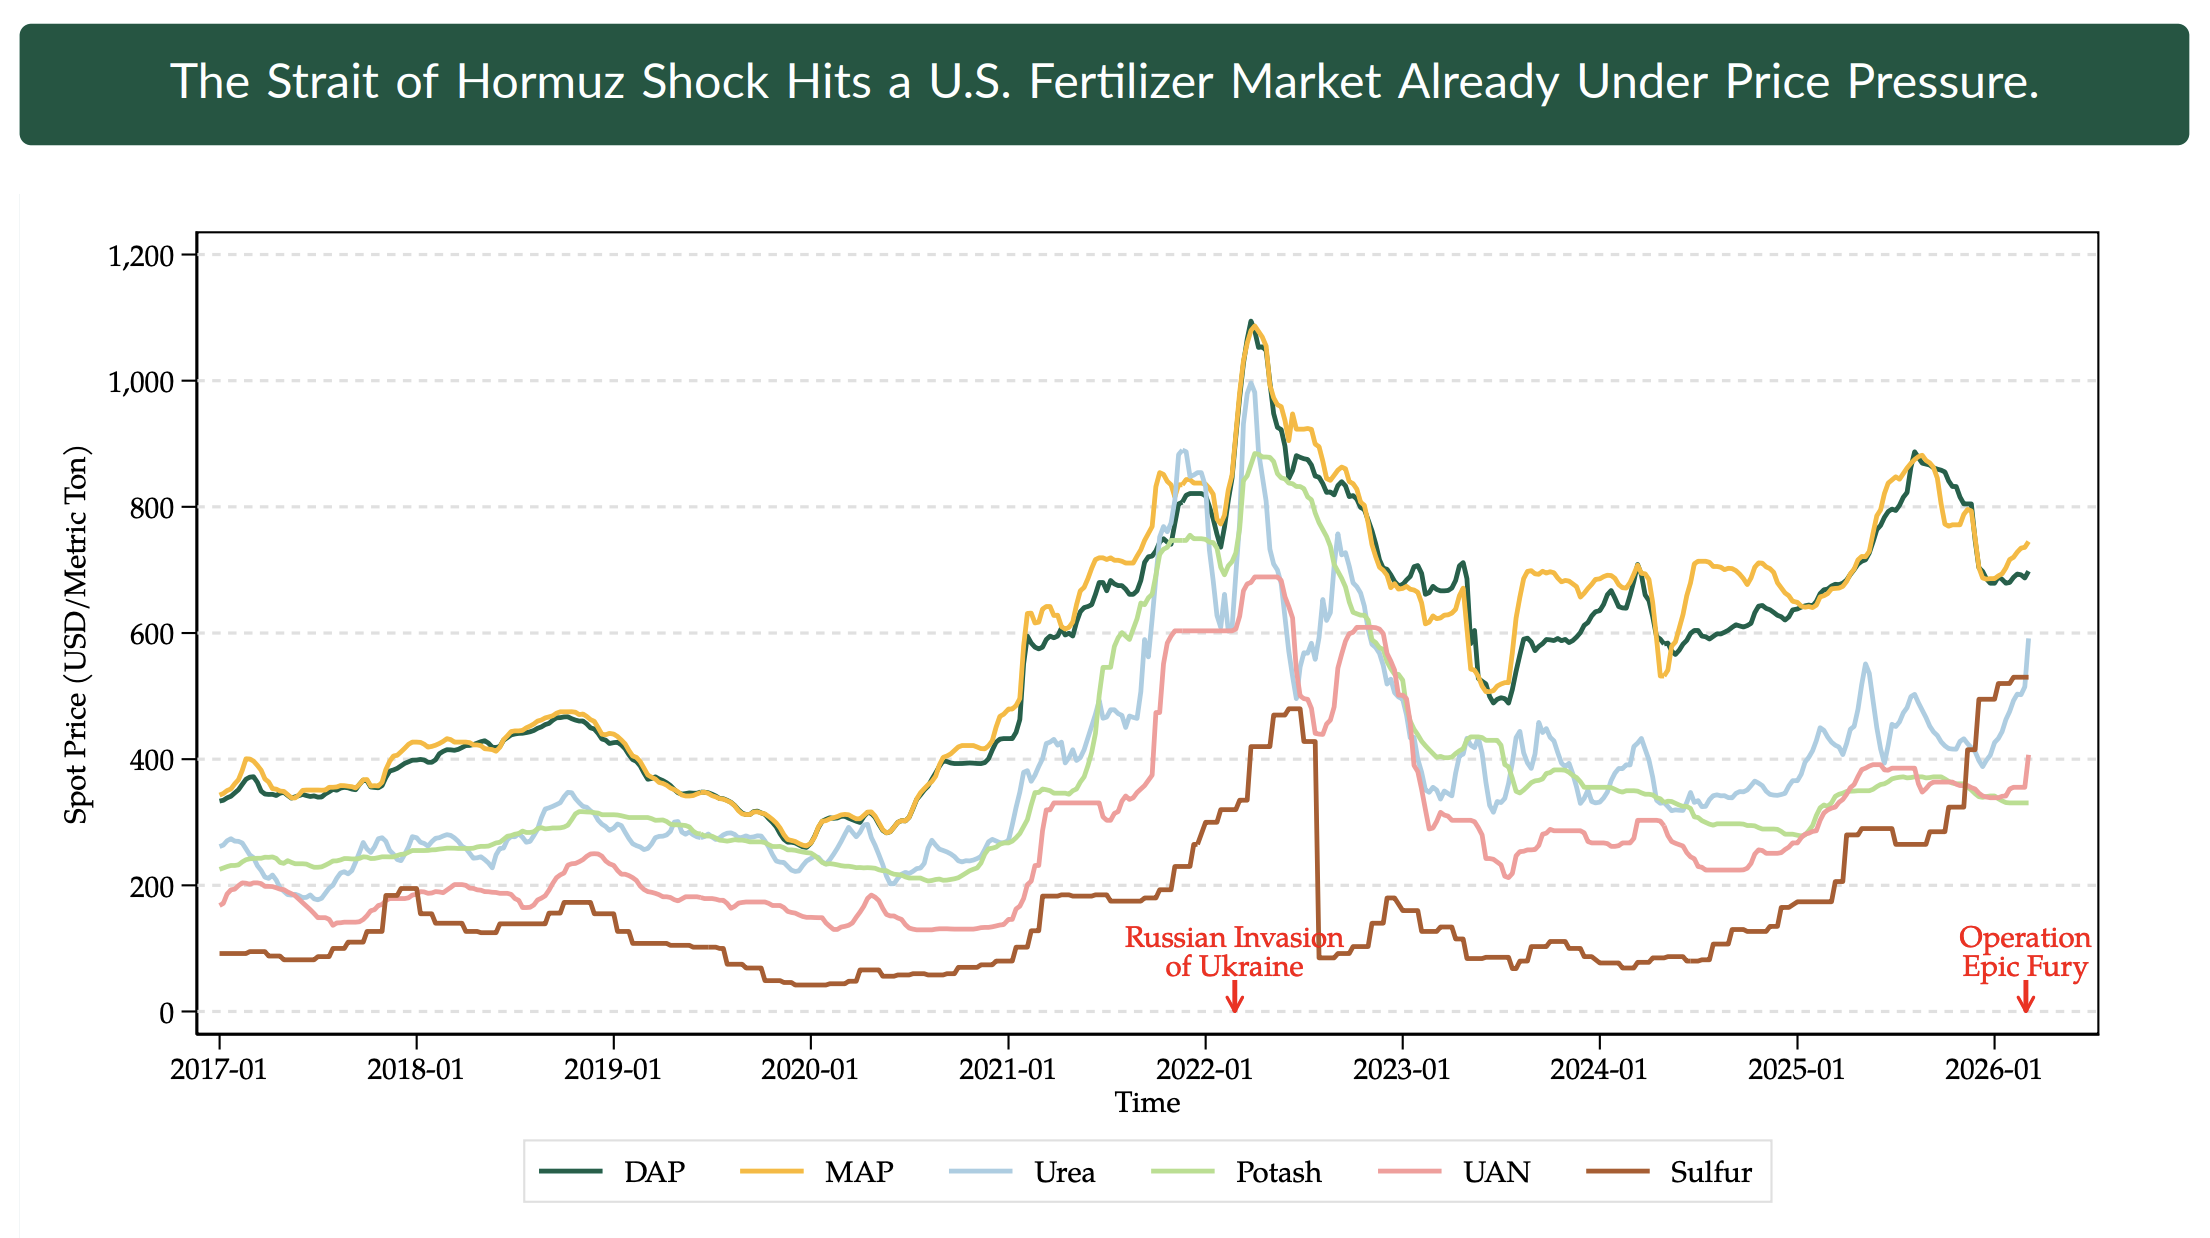Image resolution: width=2210 pixels, height=1238 pixels.
Task: Click the "Russian Invasion of Ukraine" annotation
Action: click(x=1234, y=952)
